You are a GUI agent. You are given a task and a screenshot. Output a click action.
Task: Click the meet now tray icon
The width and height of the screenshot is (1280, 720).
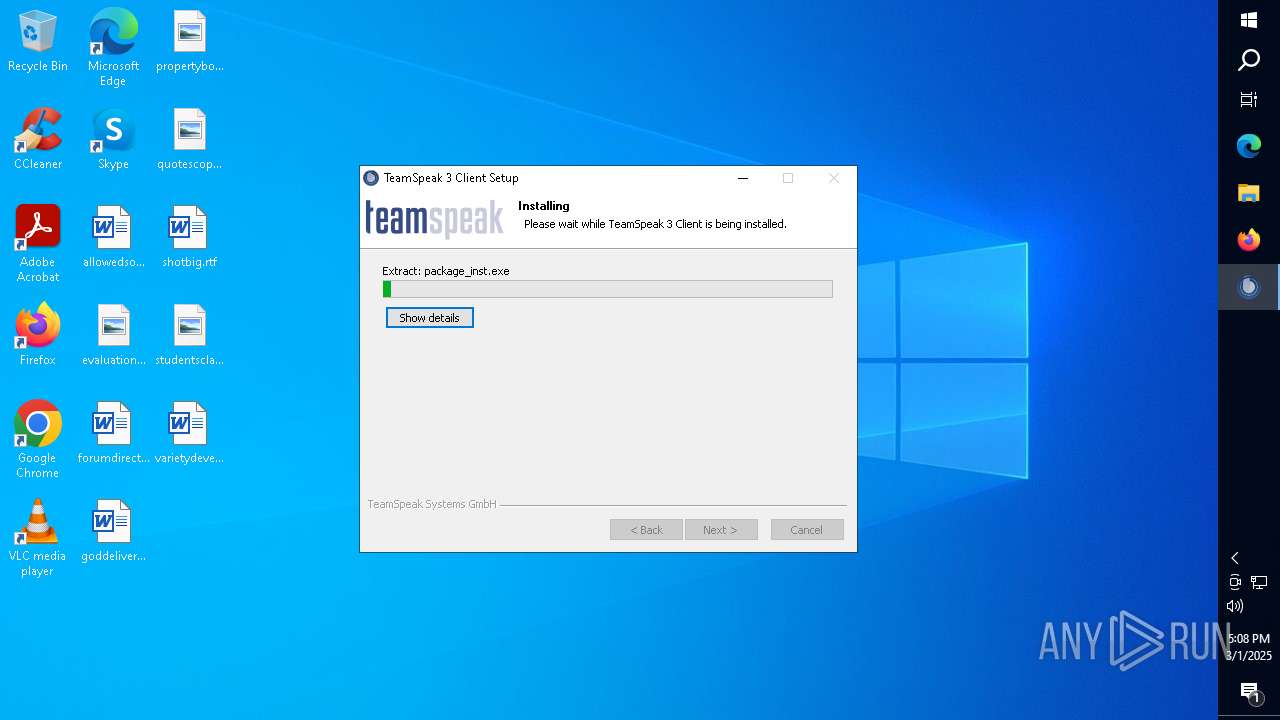pos(1235,582)
